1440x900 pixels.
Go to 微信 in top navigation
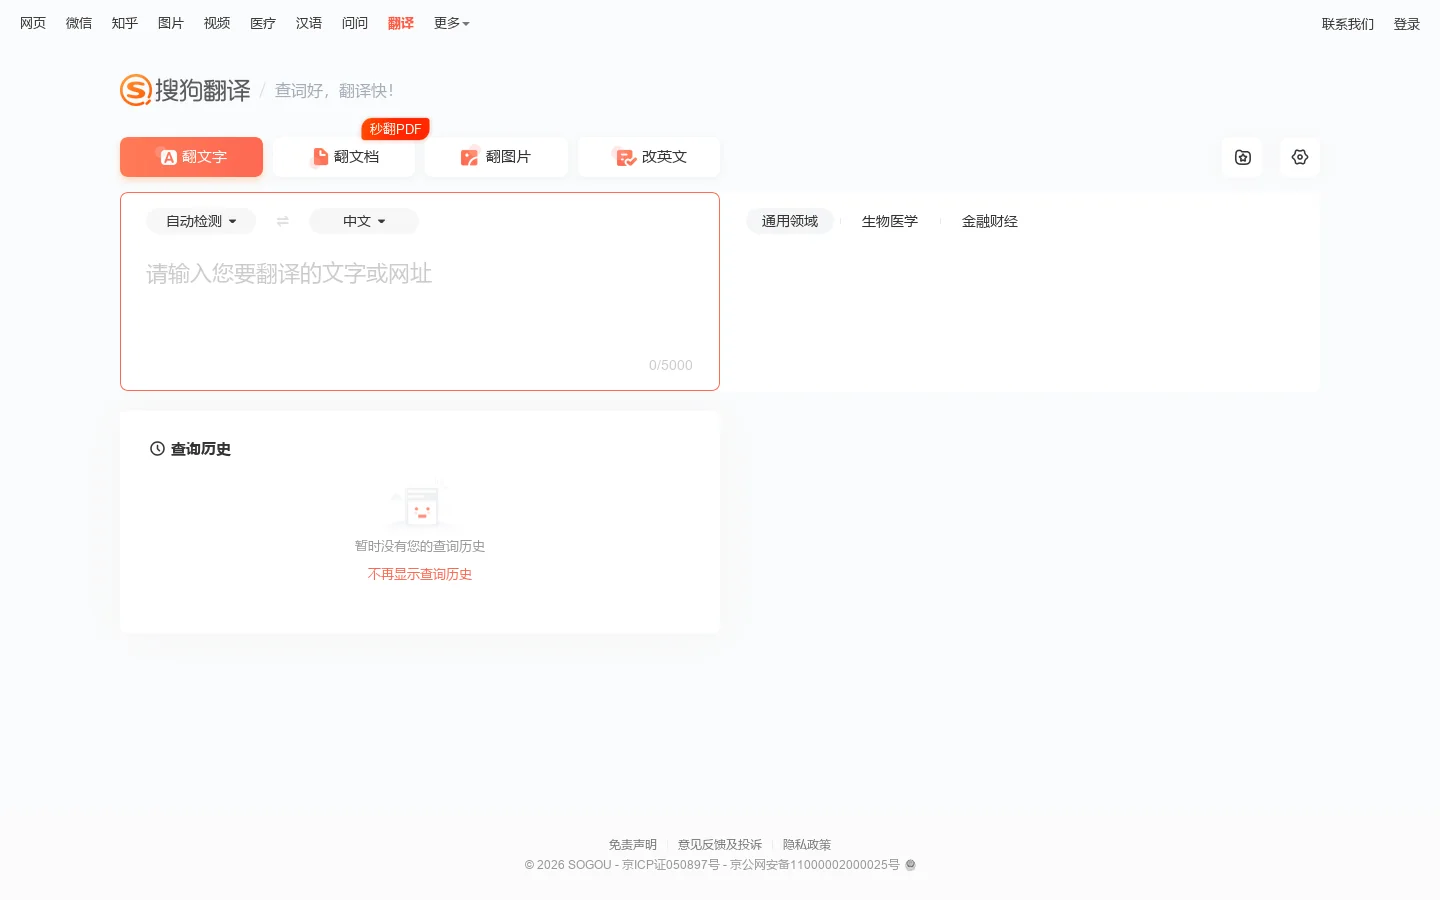point(79,23)
